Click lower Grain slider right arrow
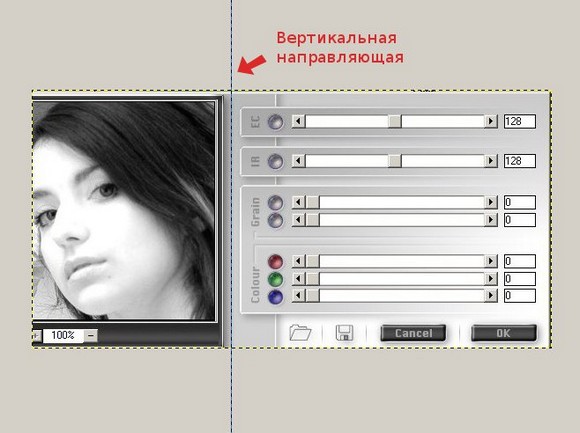This screenshot has width=580, height=433. [490, 220]
